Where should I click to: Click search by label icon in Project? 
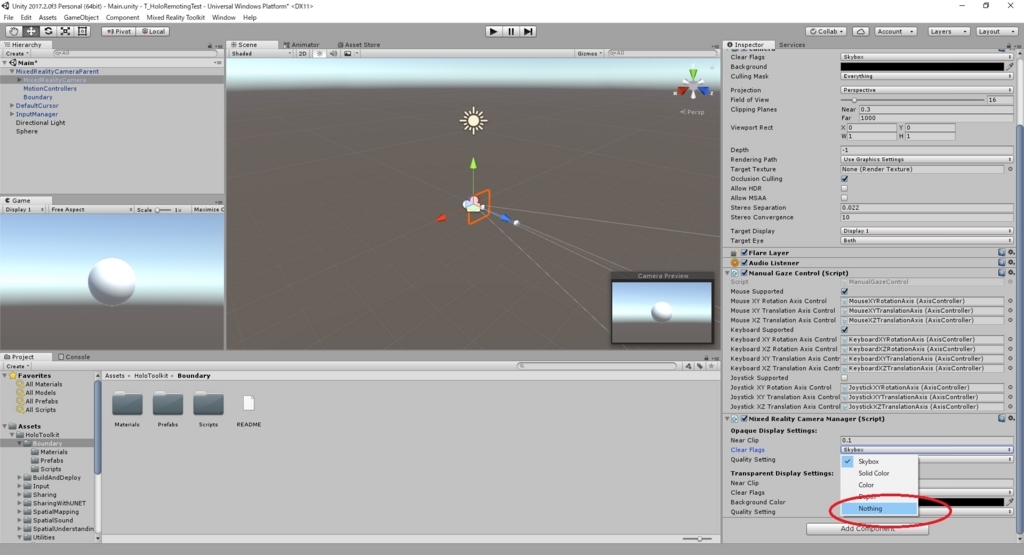pos(700,366)
